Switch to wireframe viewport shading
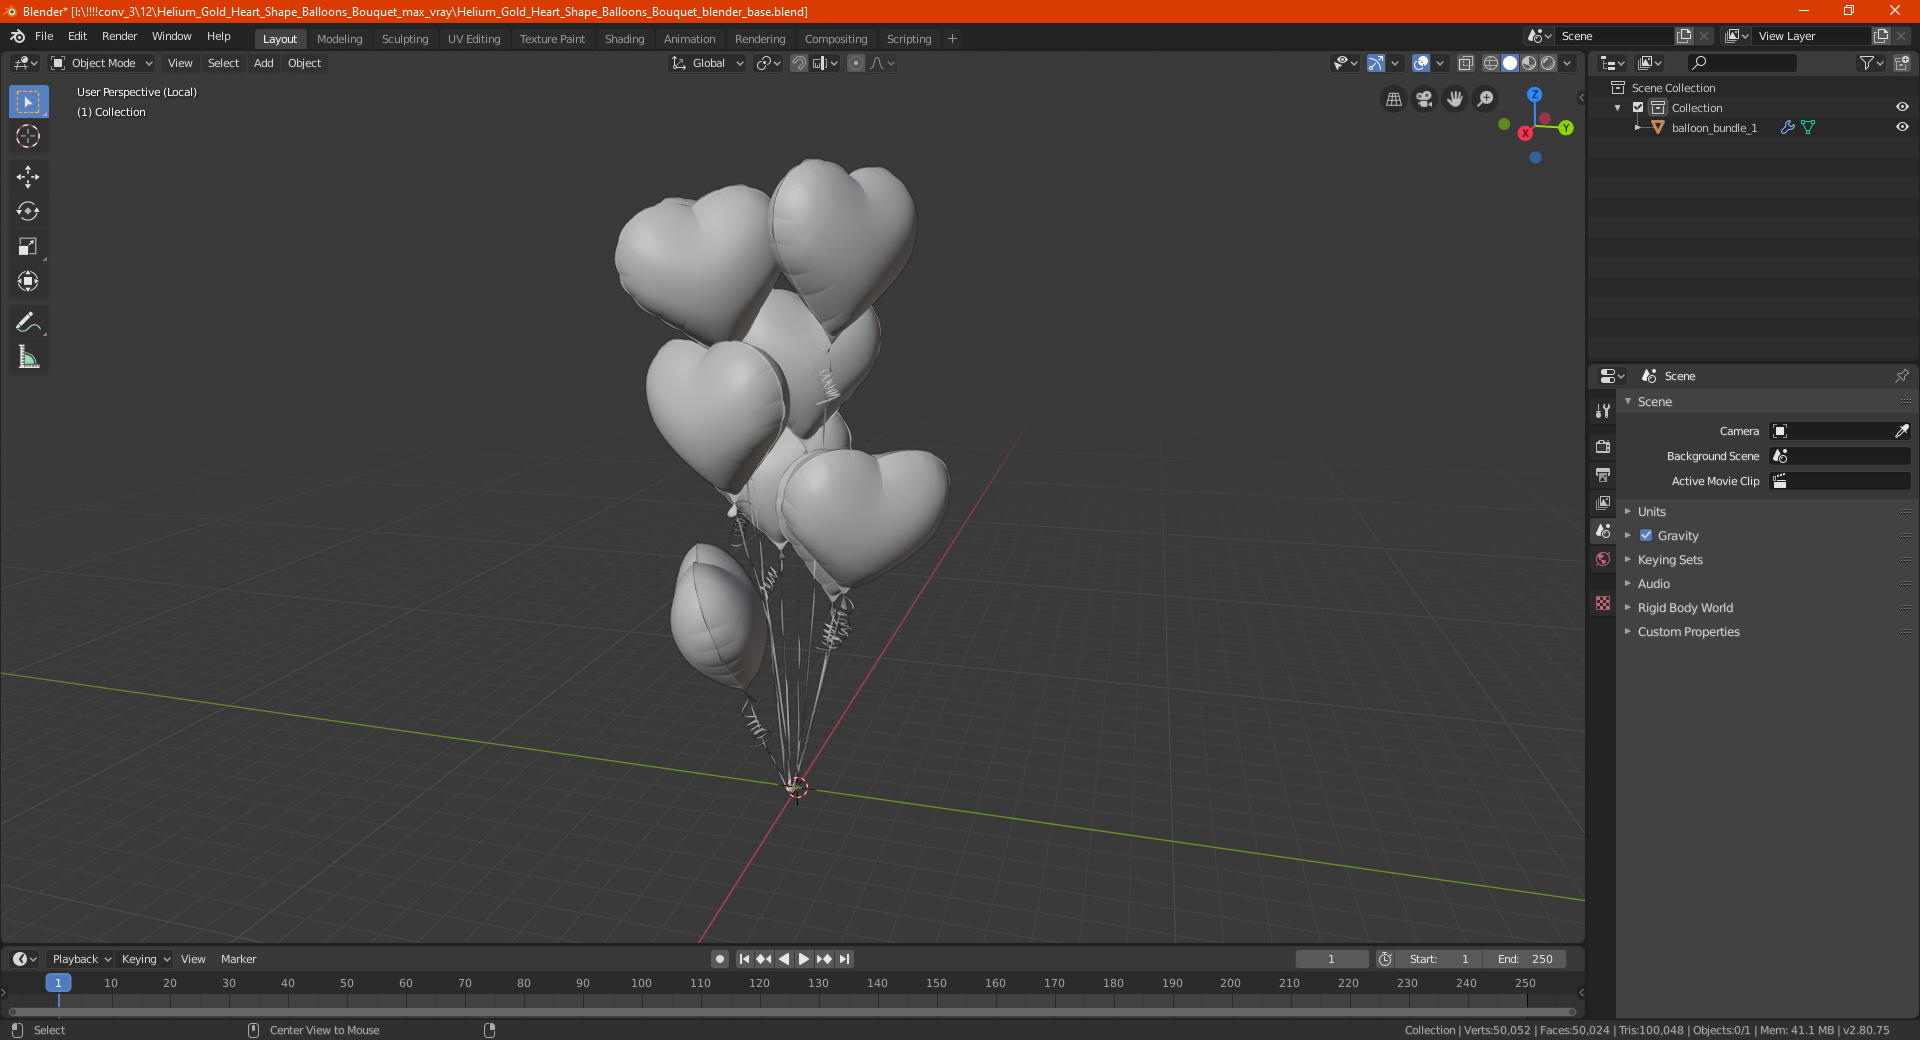Viewport: 1920px width, 1040px height. point(1491,63)
